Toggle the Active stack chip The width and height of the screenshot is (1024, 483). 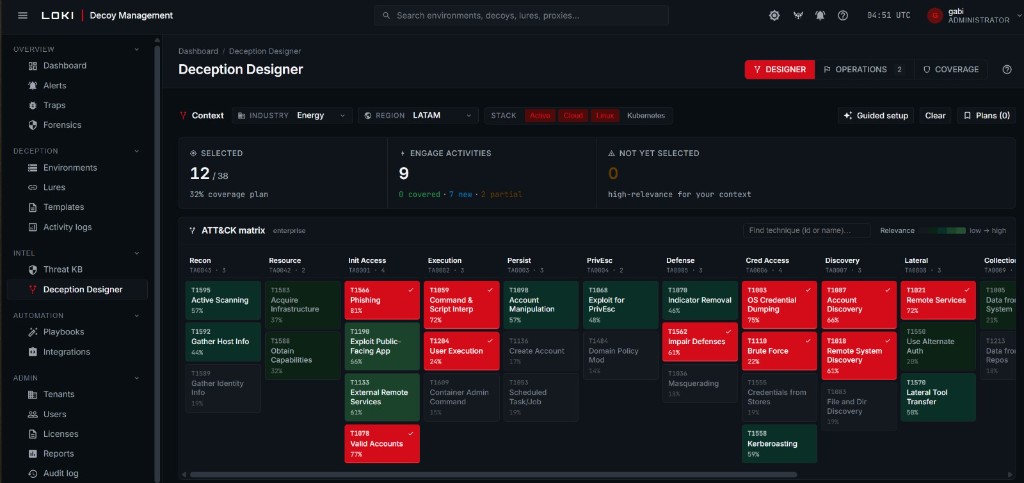point(539,116)
